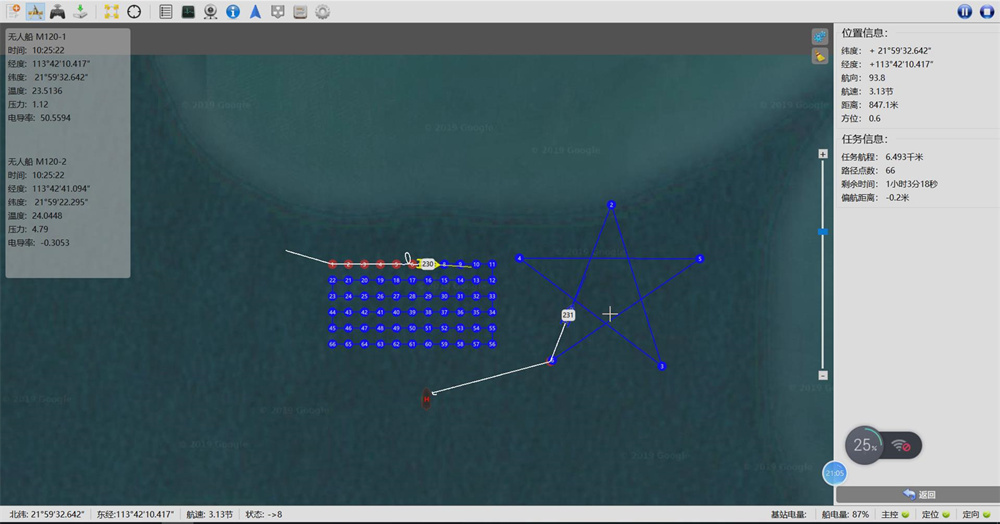Toggle the active route planning tool
This screenshot has width=1000, height=524.
(35, 11)
